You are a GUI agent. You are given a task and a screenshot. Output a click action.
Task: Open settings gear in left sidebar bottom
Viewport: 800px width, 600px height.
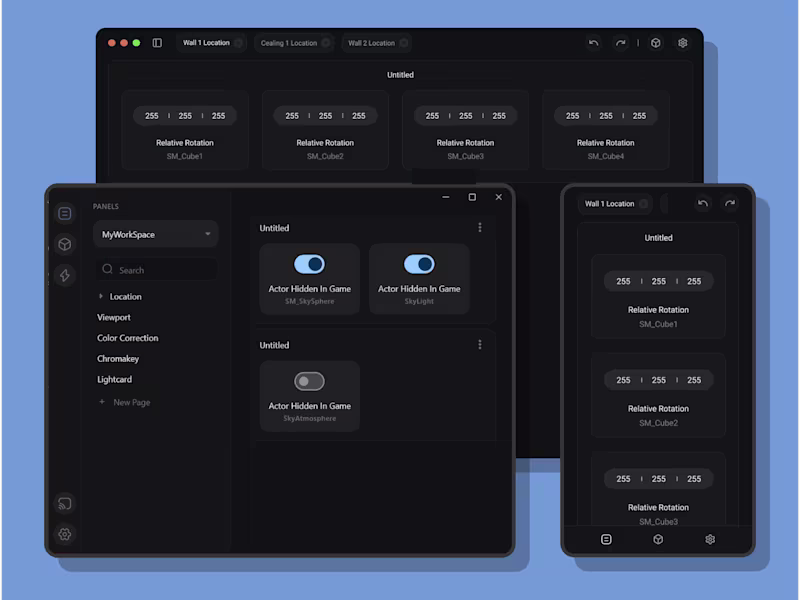click(65, 534)
